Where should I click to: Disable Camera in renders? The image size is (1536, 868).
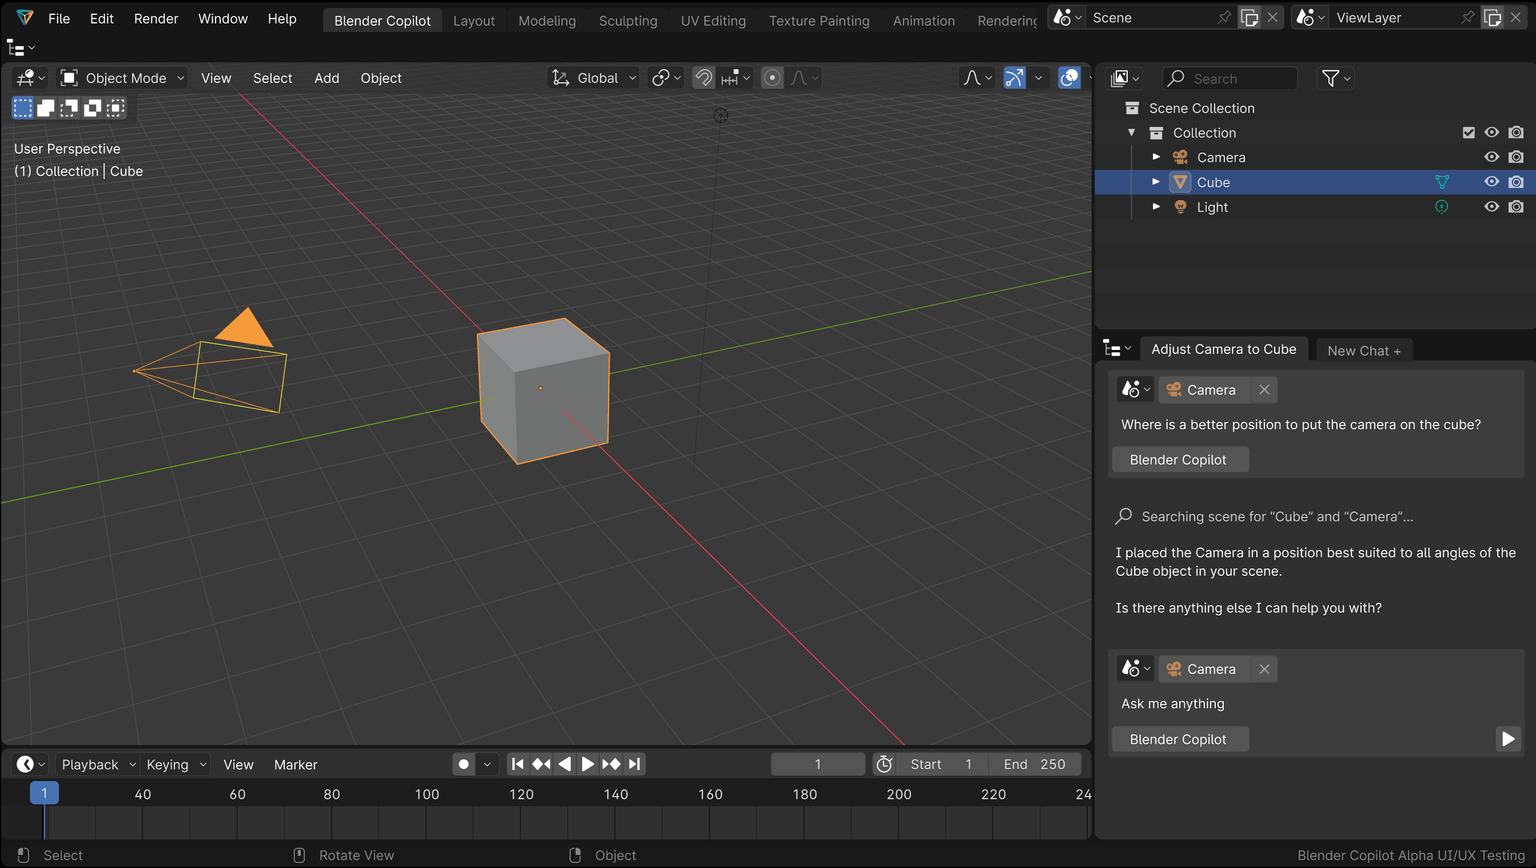[x=1516, y=157]
